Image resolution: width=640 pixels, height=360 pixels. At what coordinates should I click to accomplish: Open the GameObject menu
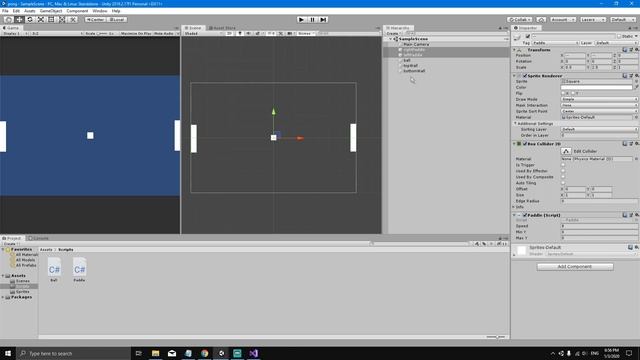(x=51, y=11)
